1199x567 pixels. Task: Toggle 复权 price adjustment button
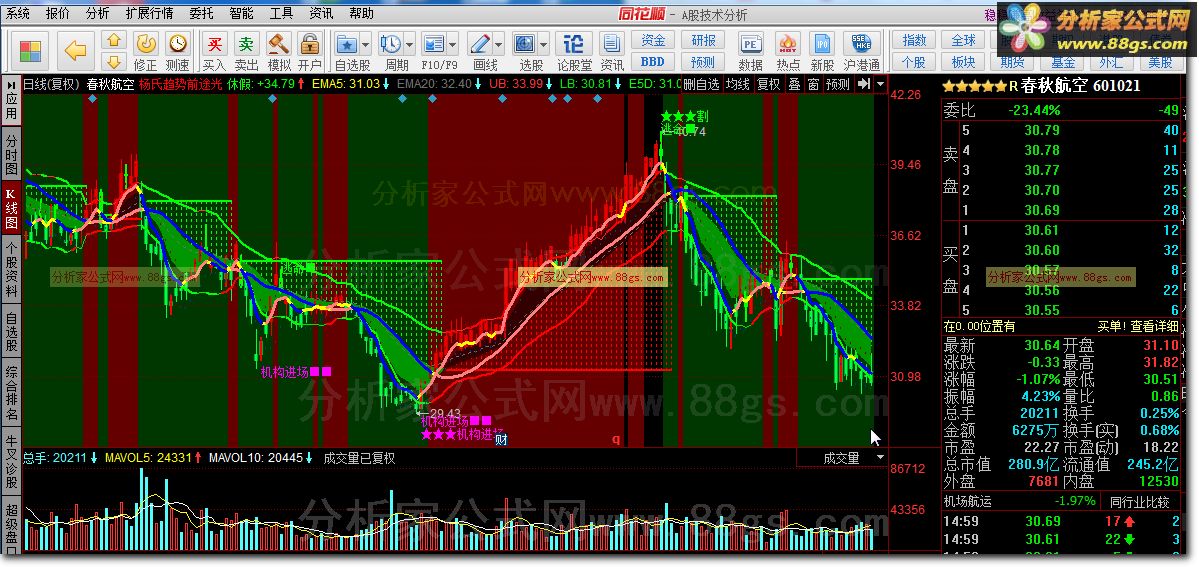(x=769, y=84)
